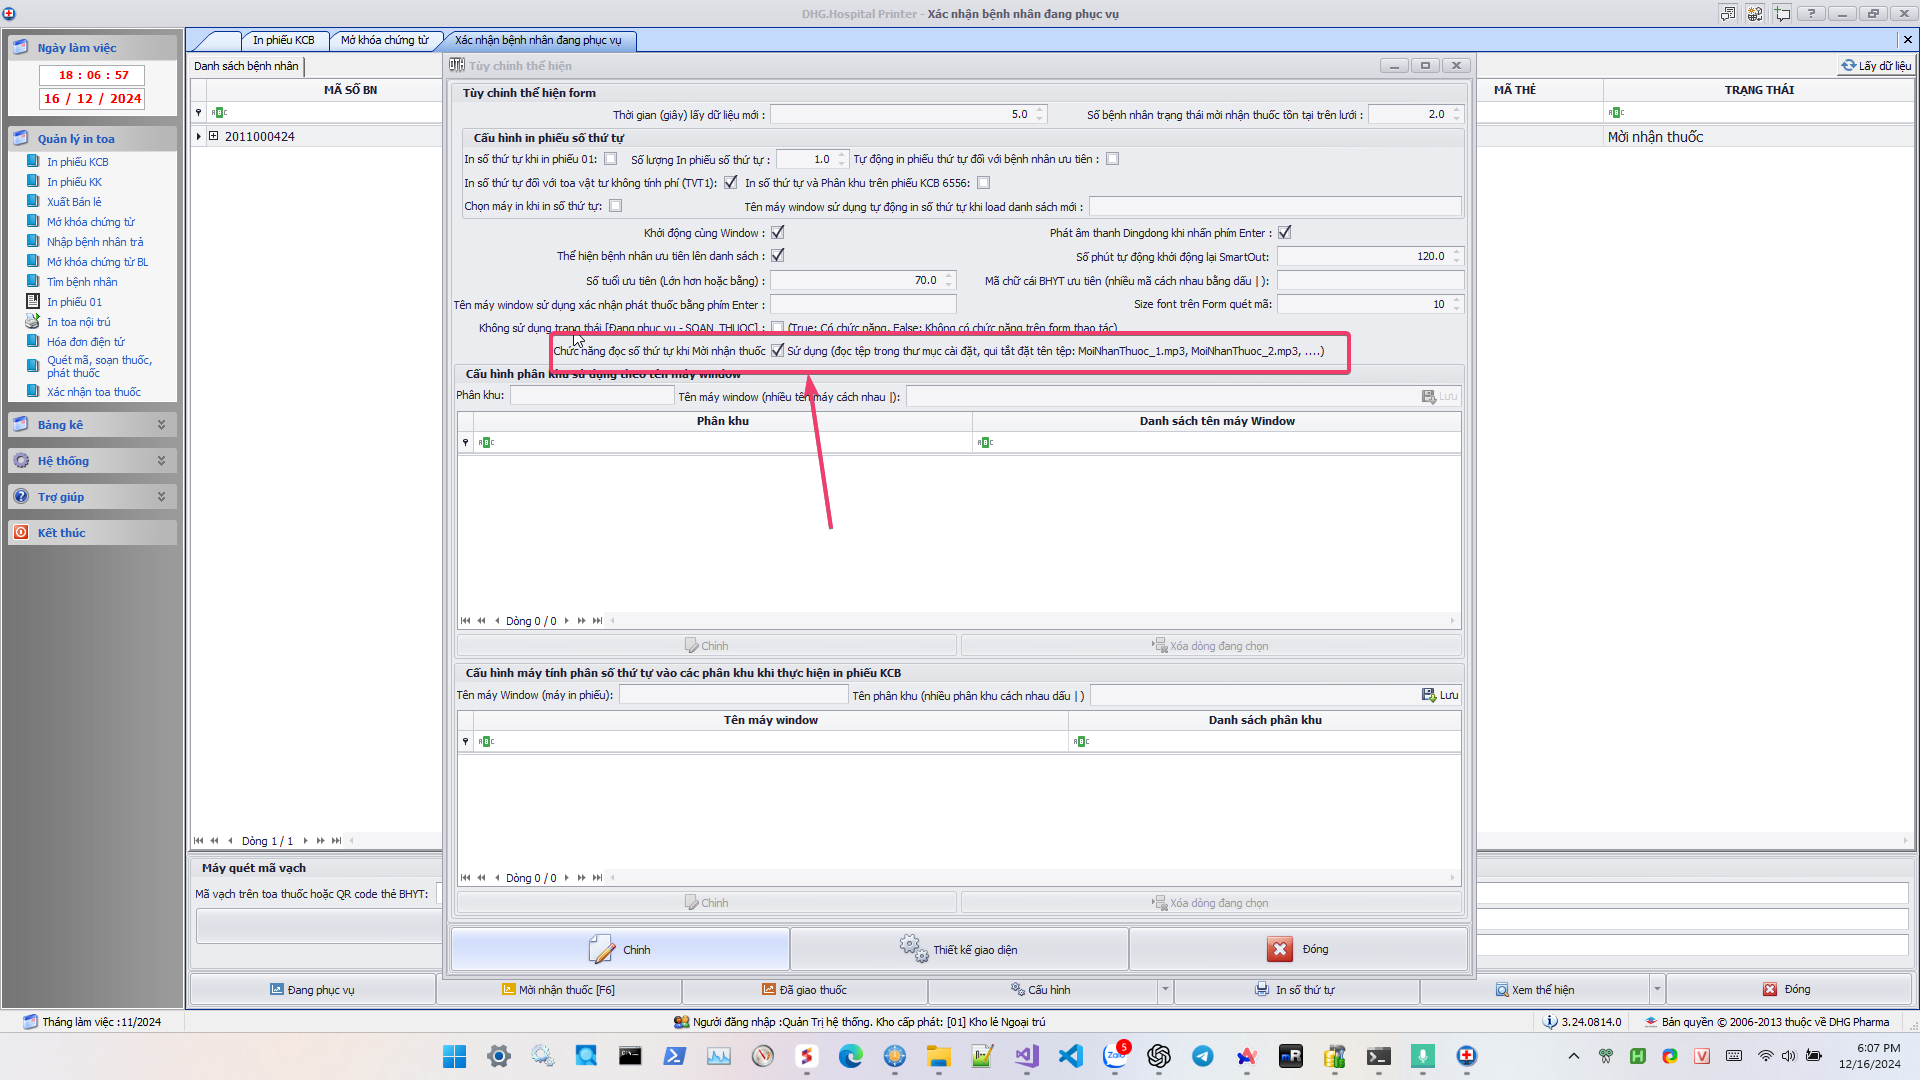1920x1080 pixels.
Task: Click the Kết thúc icon in the sidebar
Action: (21, 532)
